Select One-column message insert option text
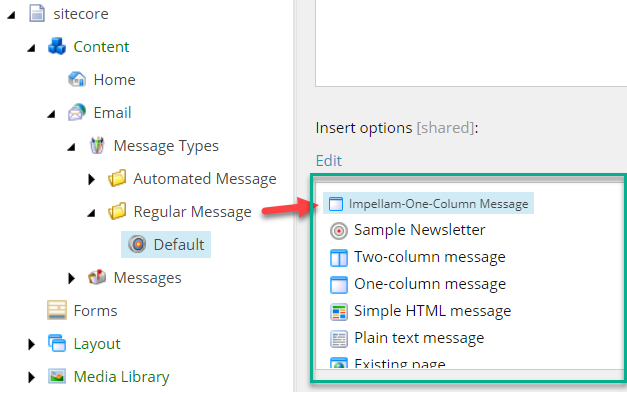The height and width of the screenshot is (394, 627). [430, 284]
